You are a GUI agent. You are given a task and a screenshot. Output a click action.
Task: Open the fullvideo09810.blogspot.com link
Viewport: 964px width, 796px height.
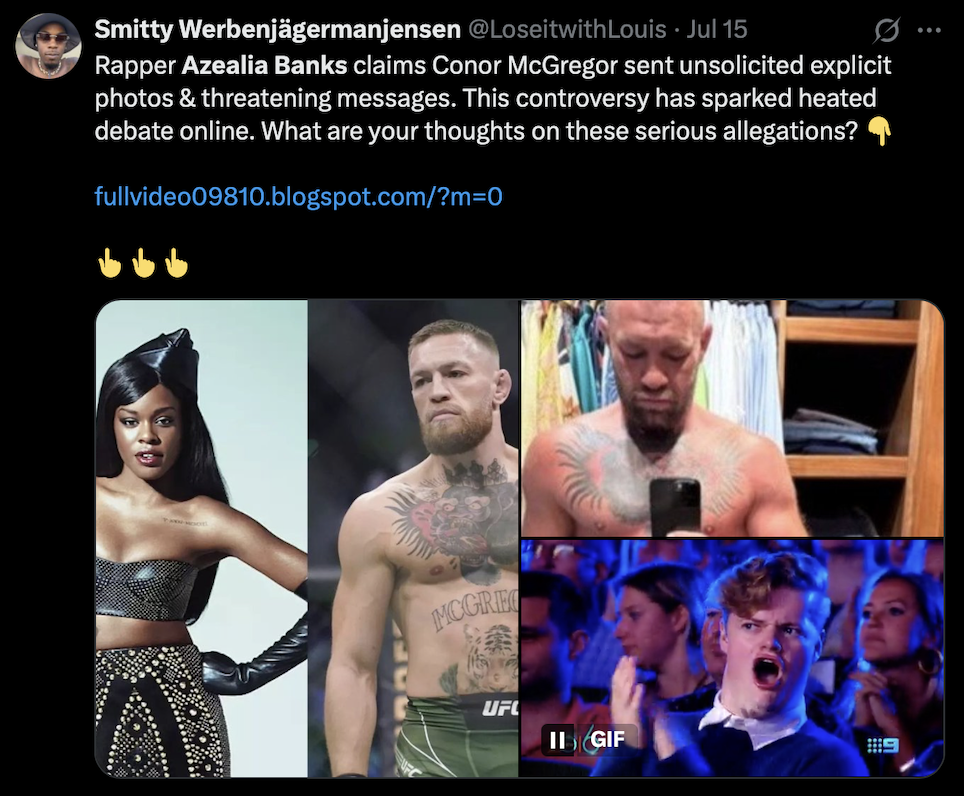298,197
